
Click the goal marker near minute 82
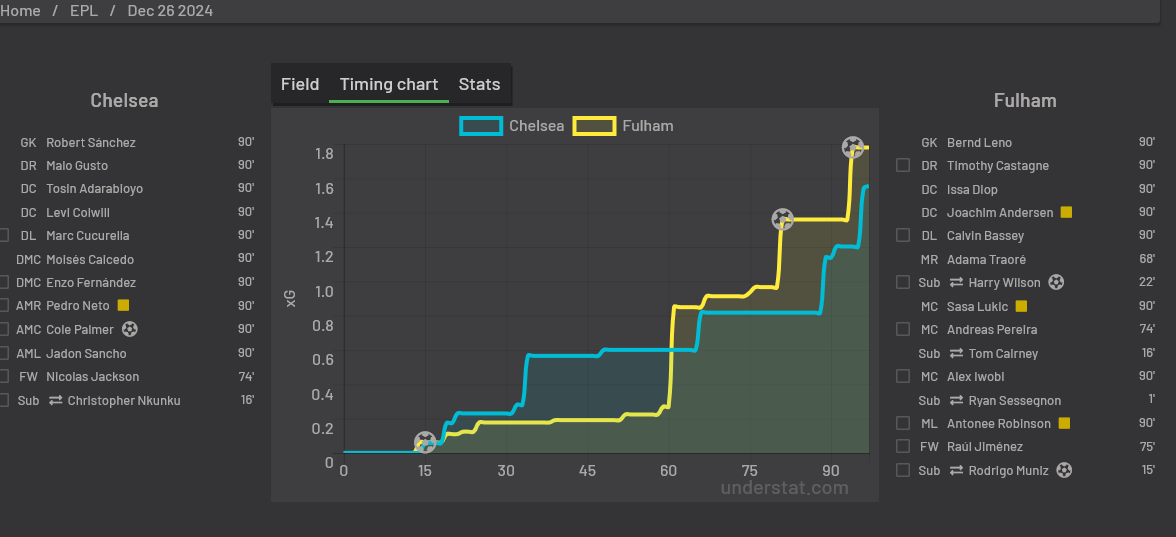point(783,219)
